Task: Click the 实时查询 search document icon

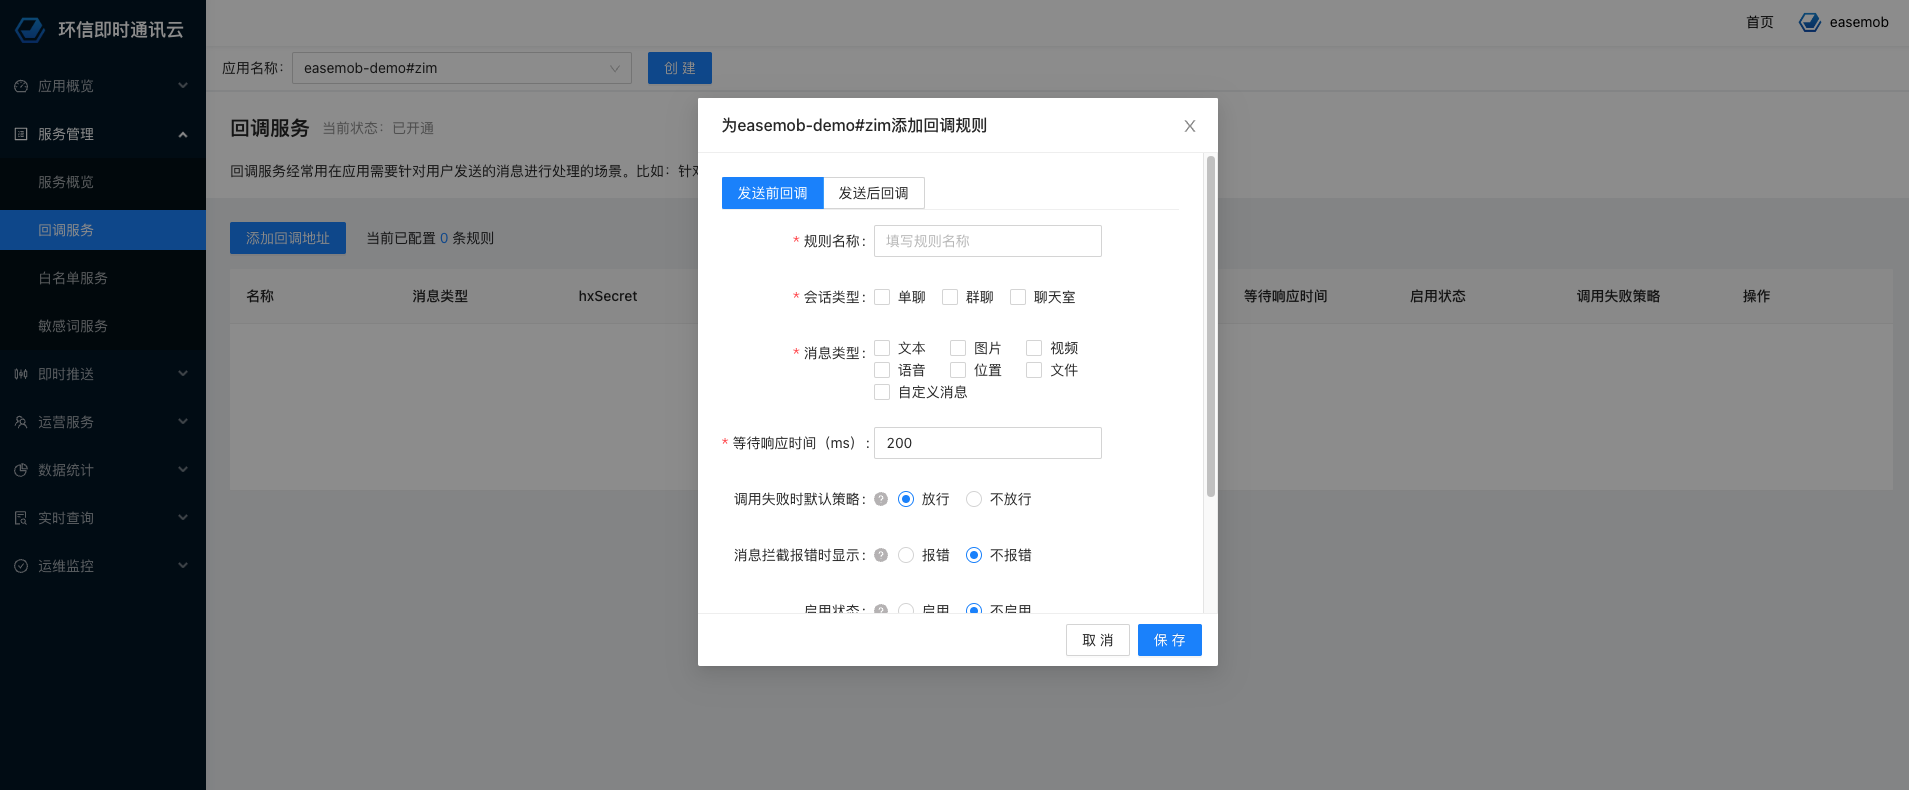Action: [21, 518]
